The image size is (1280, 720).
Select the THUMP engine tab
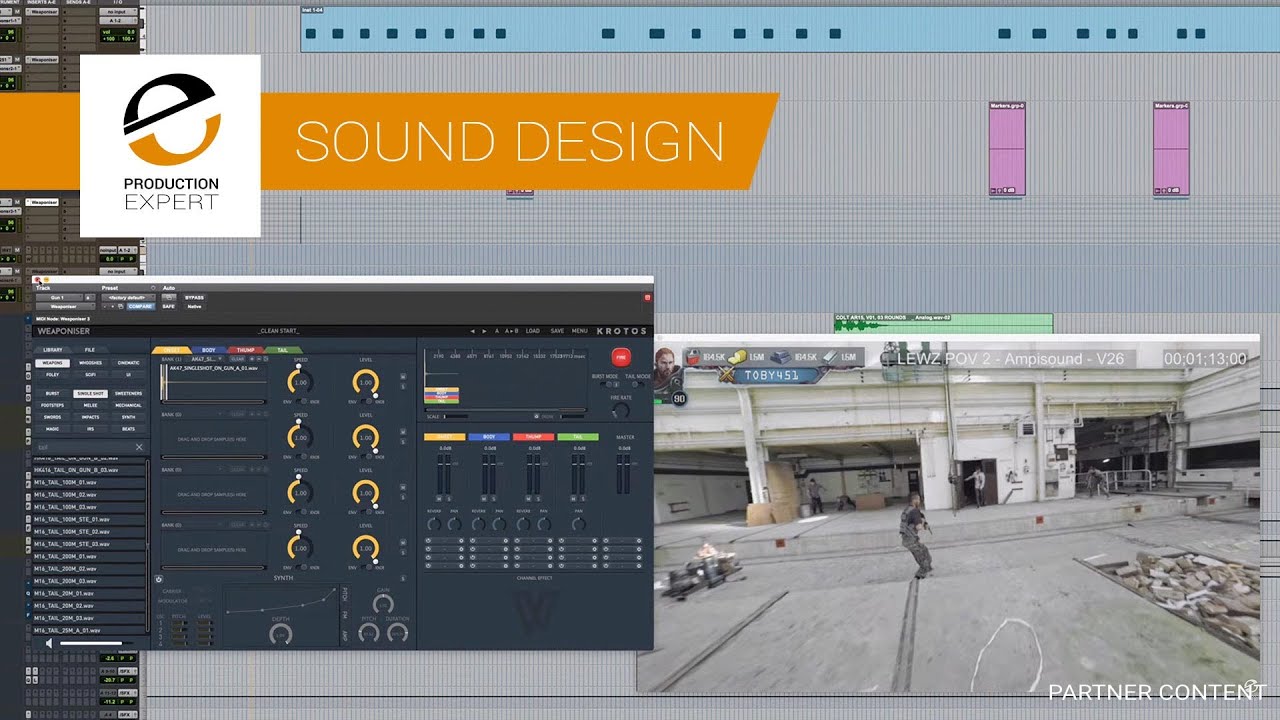[246, 350]
